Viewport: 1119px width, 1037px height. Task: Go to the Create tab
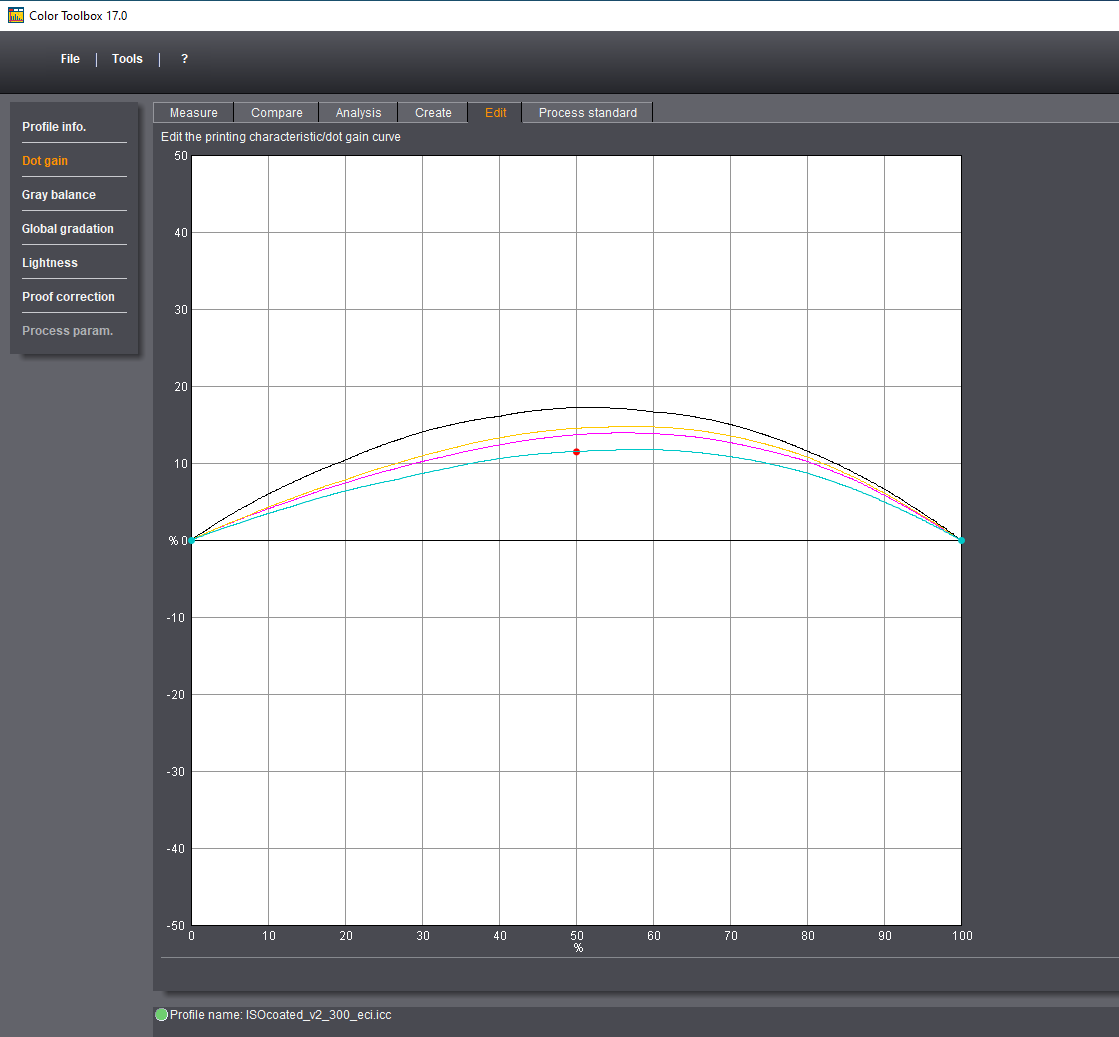433,113
